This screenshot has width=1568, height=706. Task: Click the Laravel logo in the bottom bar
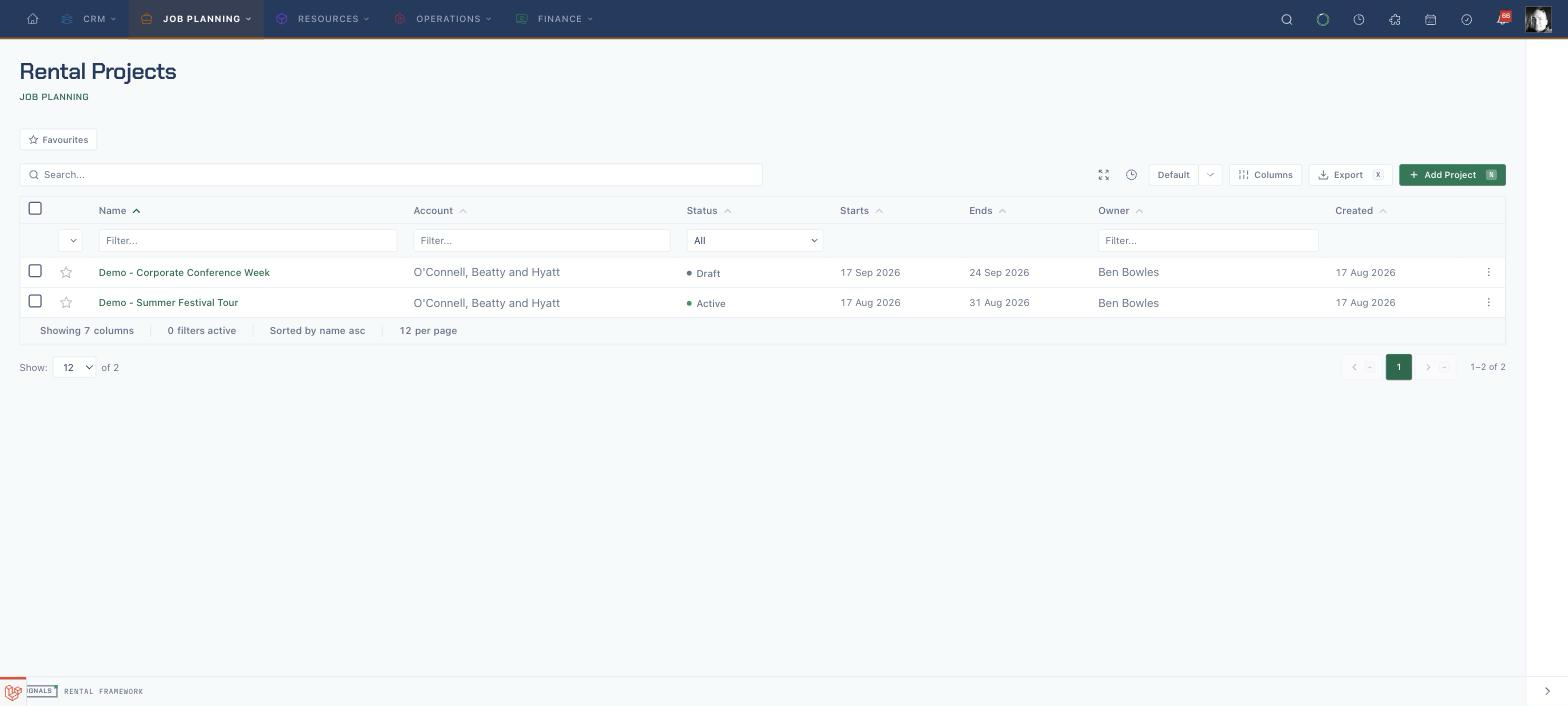pos(13,692)
